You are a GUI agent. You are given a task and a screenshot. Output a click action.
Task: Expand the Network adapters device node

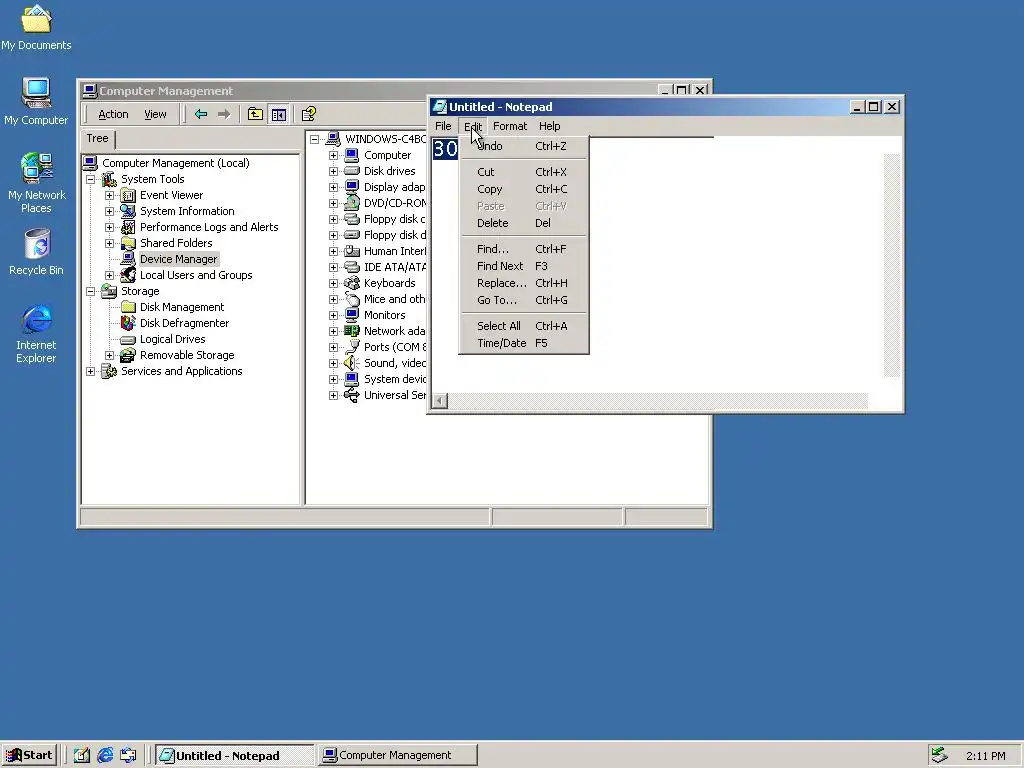[x=334, y=331]
